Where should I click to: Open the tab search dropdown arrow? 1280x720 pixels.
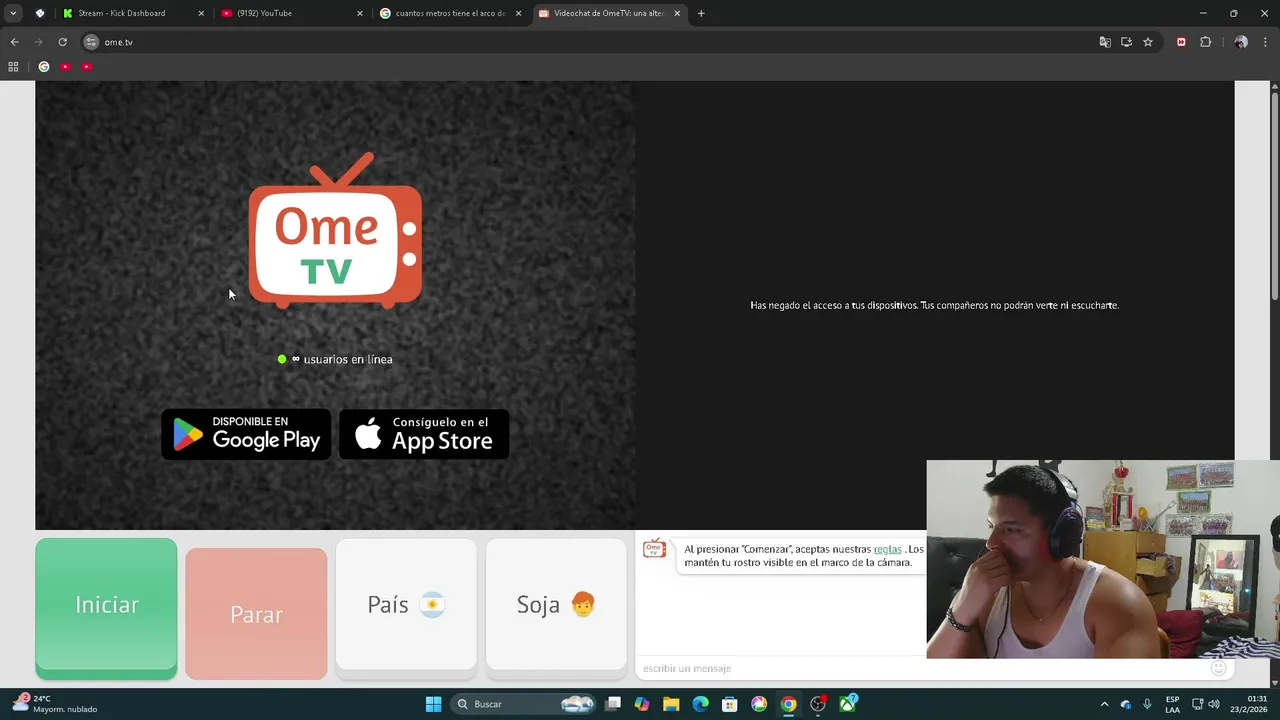point(13,13)
